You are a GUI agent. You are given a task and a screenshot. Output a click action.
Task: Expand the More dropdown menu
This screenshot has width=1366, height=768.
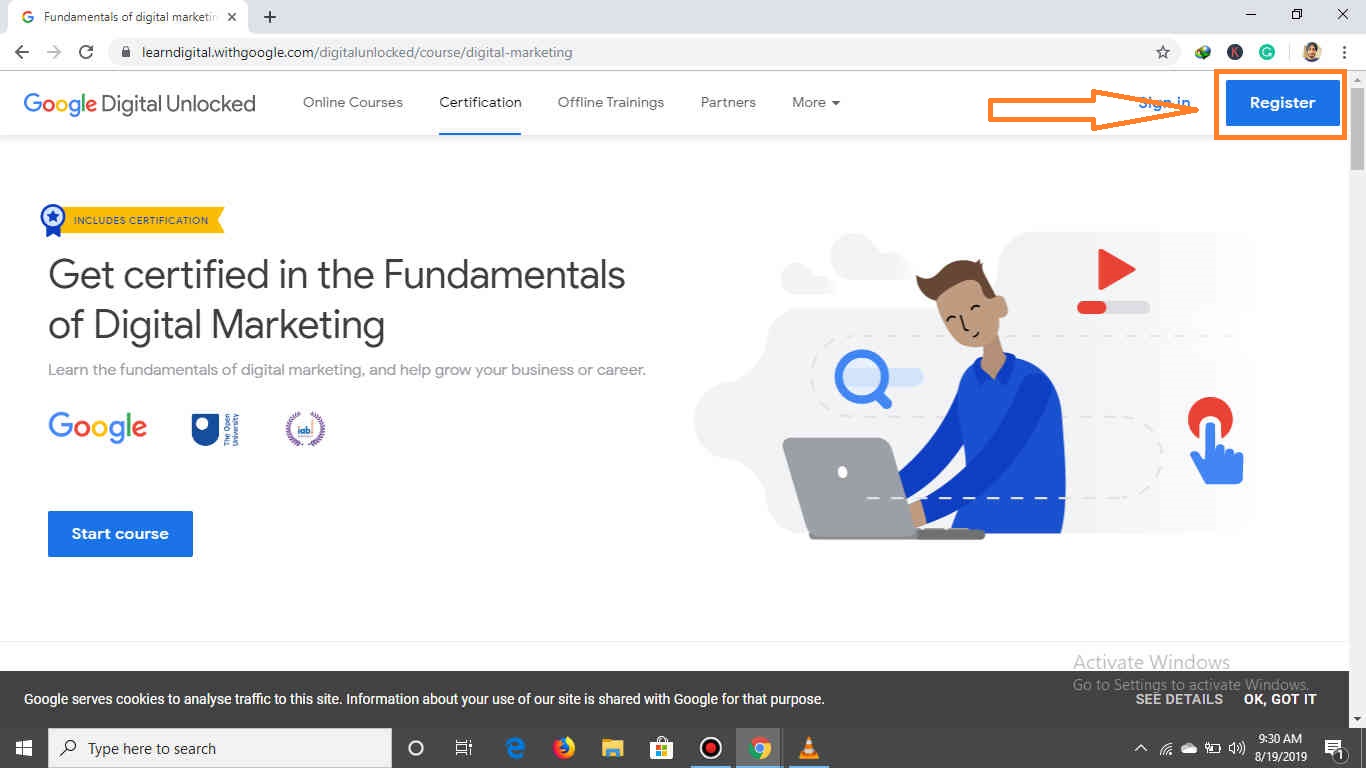point(816,102)
